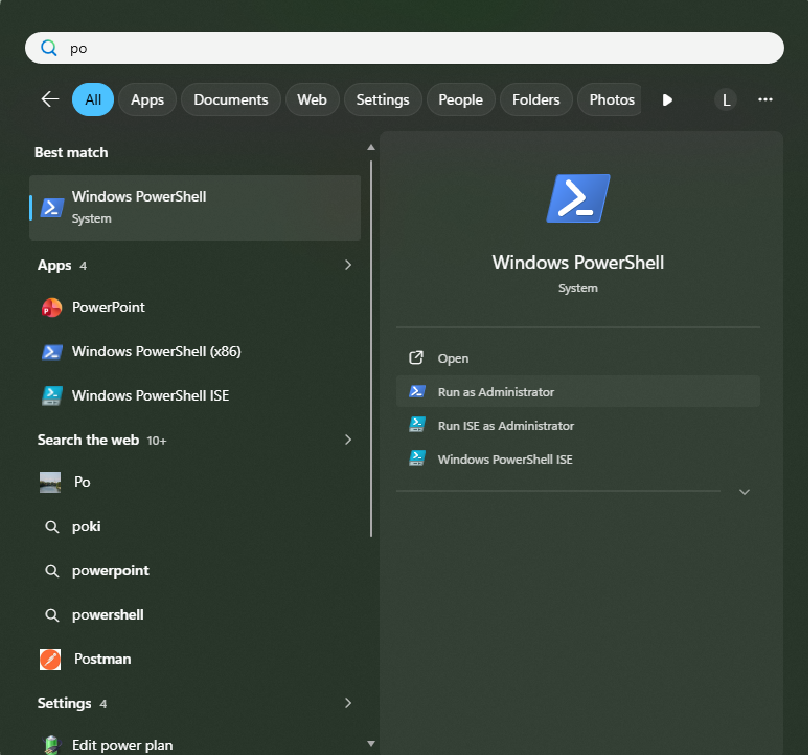
Task: Open the Windows PowerShell (x86) result
Action: click(x=195, y=351)
